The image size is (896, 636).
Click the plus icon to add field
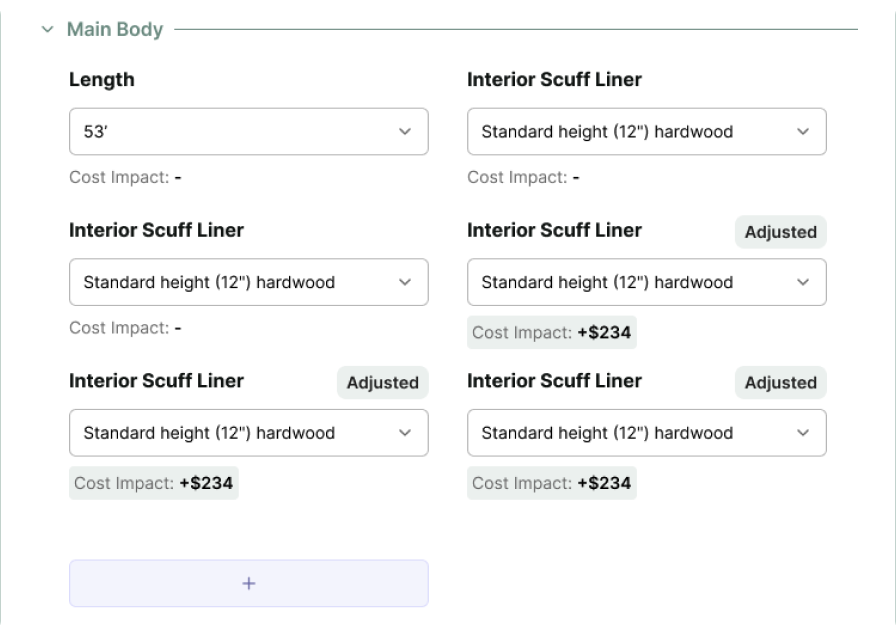point(249,583)
